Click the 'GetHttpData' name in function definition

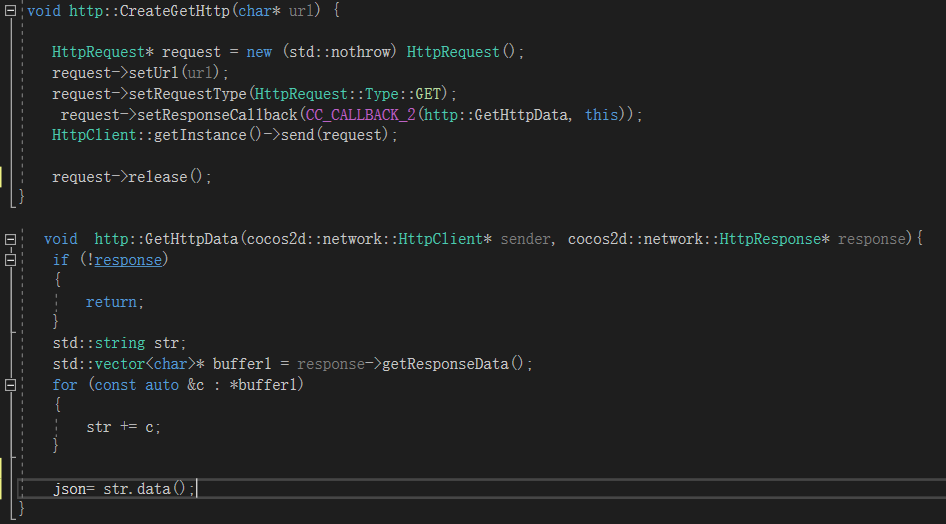(x=191, y=239)
